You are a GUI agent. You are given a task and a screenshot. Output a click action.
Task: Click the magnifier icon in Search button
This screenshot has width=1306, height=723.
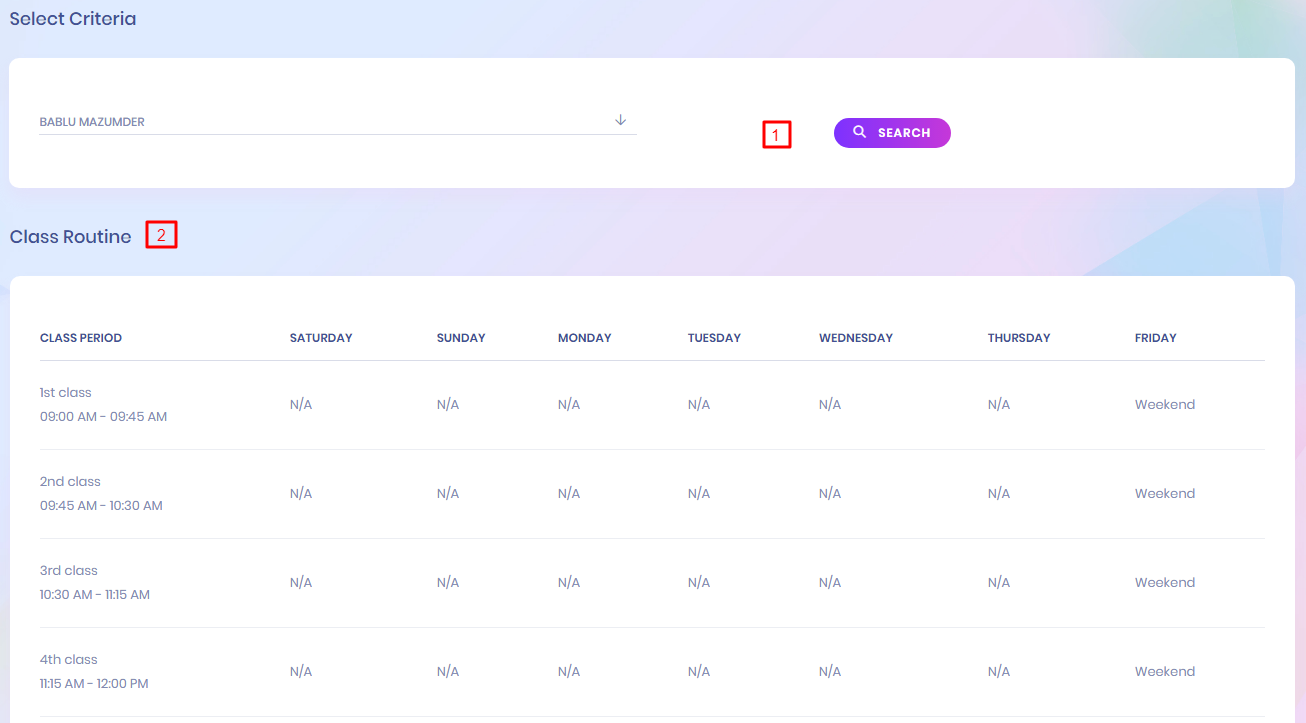tap(860, 132)
